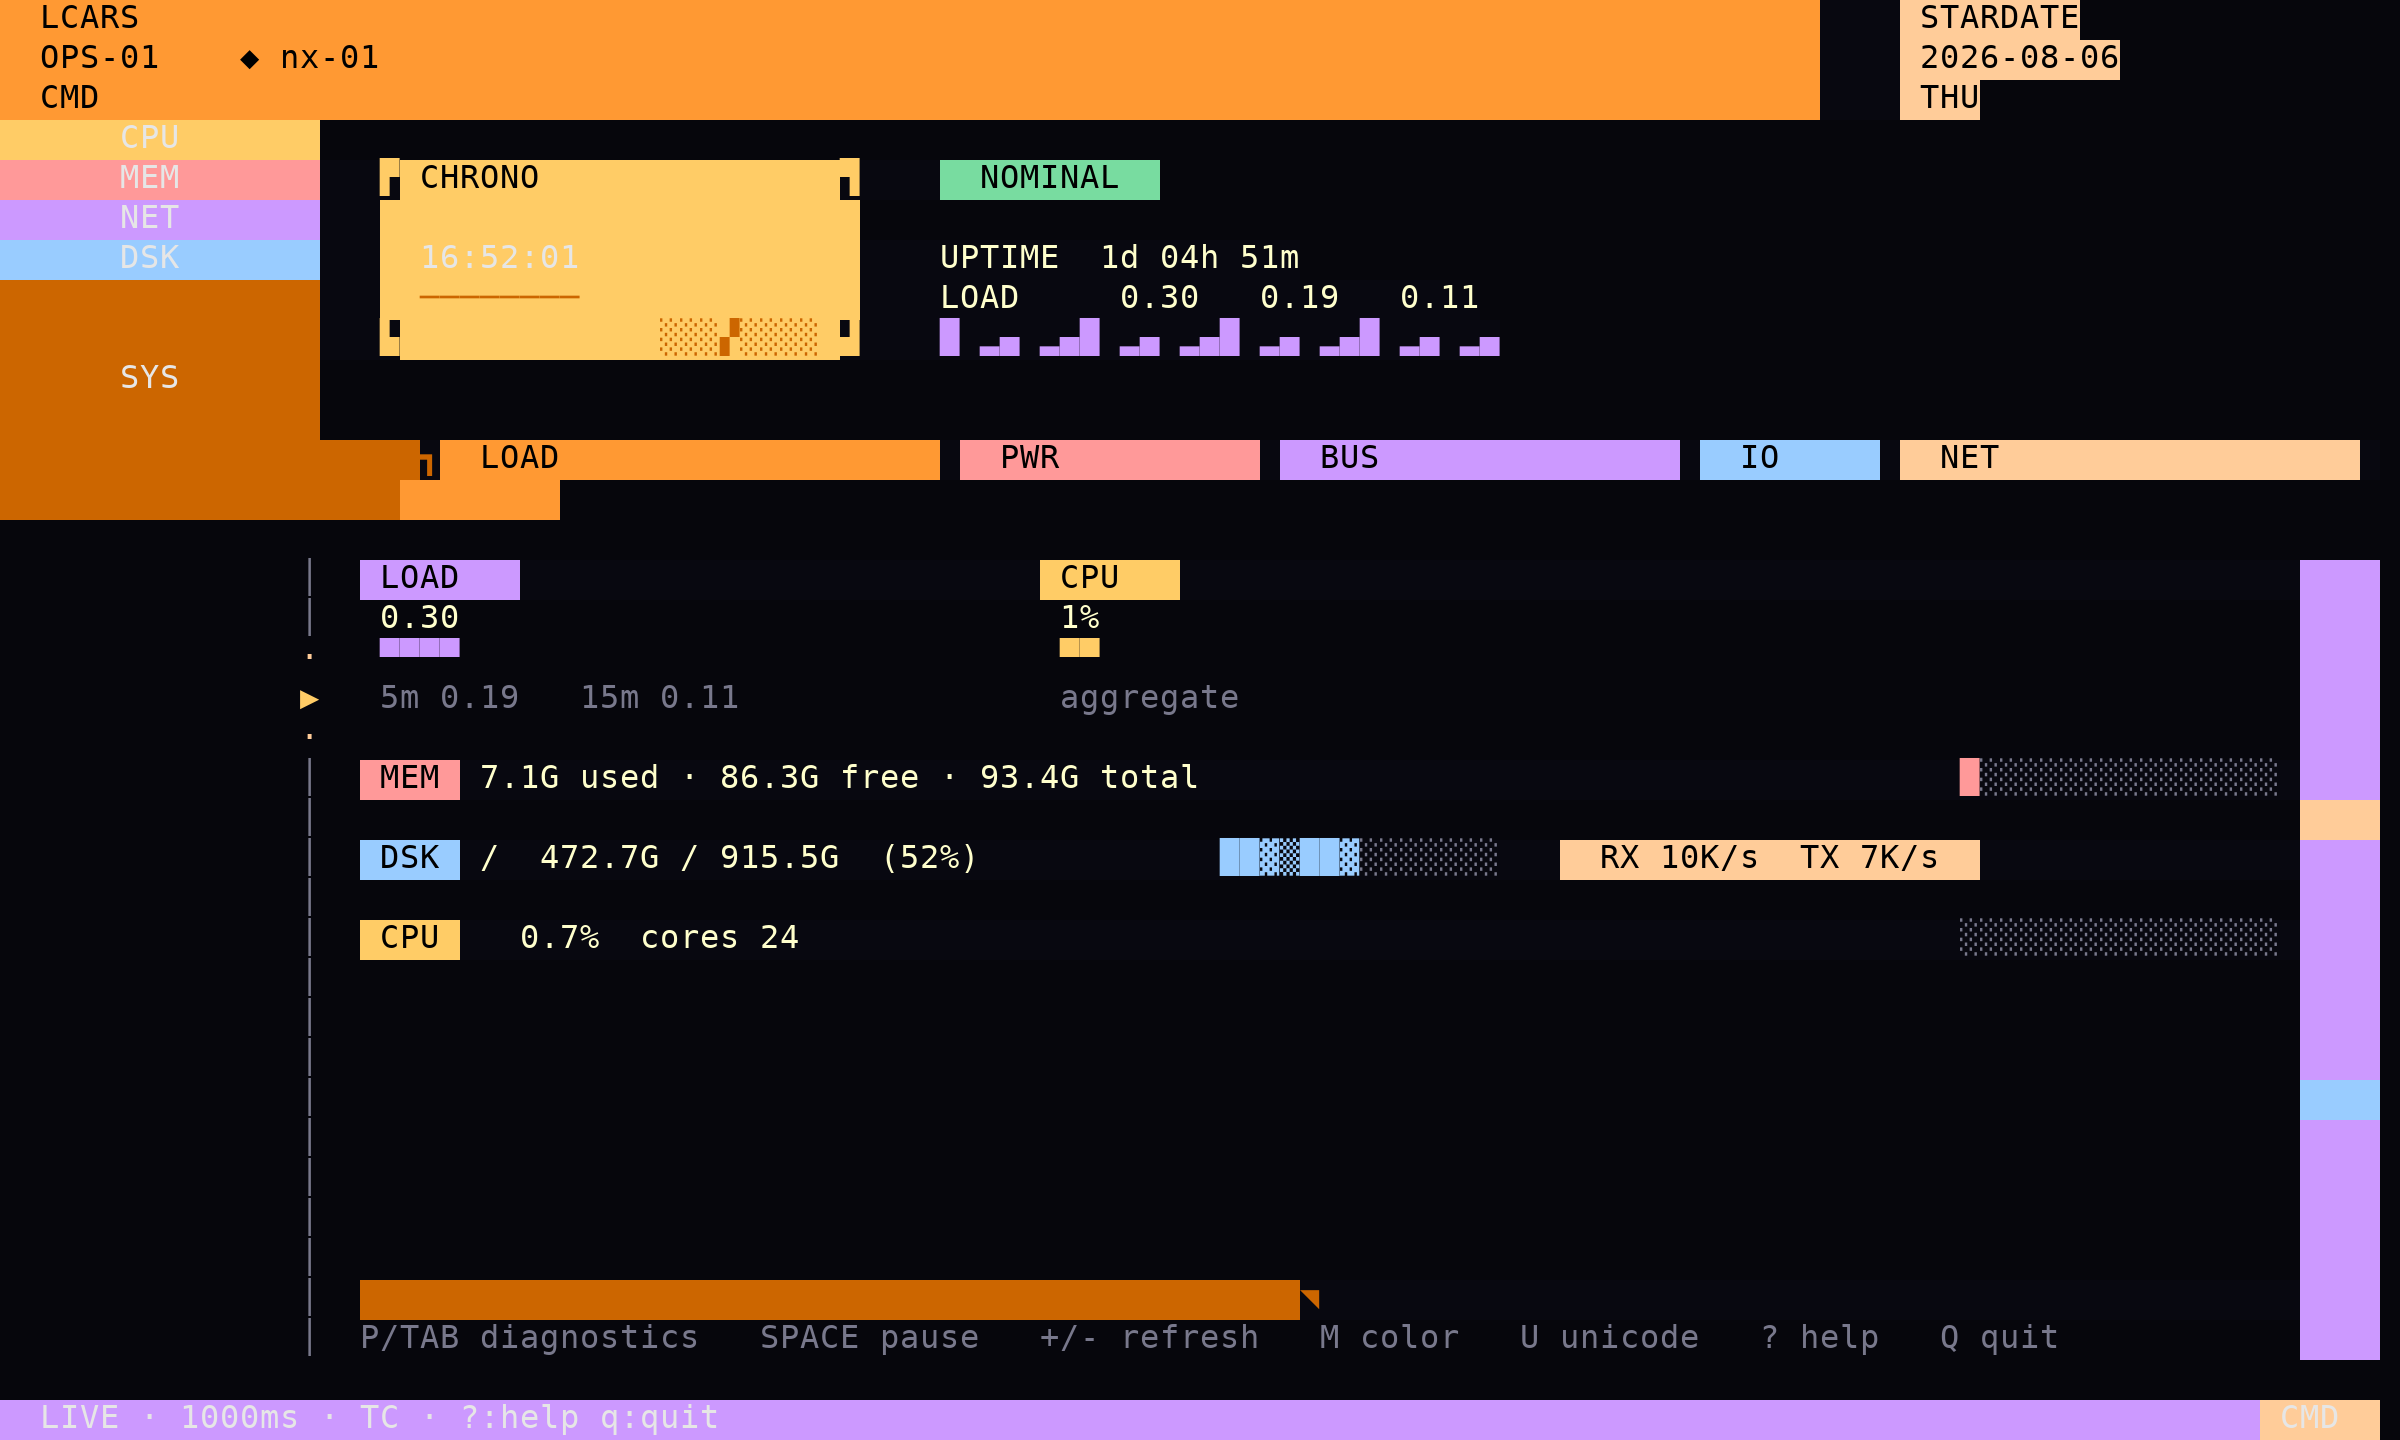Switch to the LOAD tab

(x=690, y=459)
